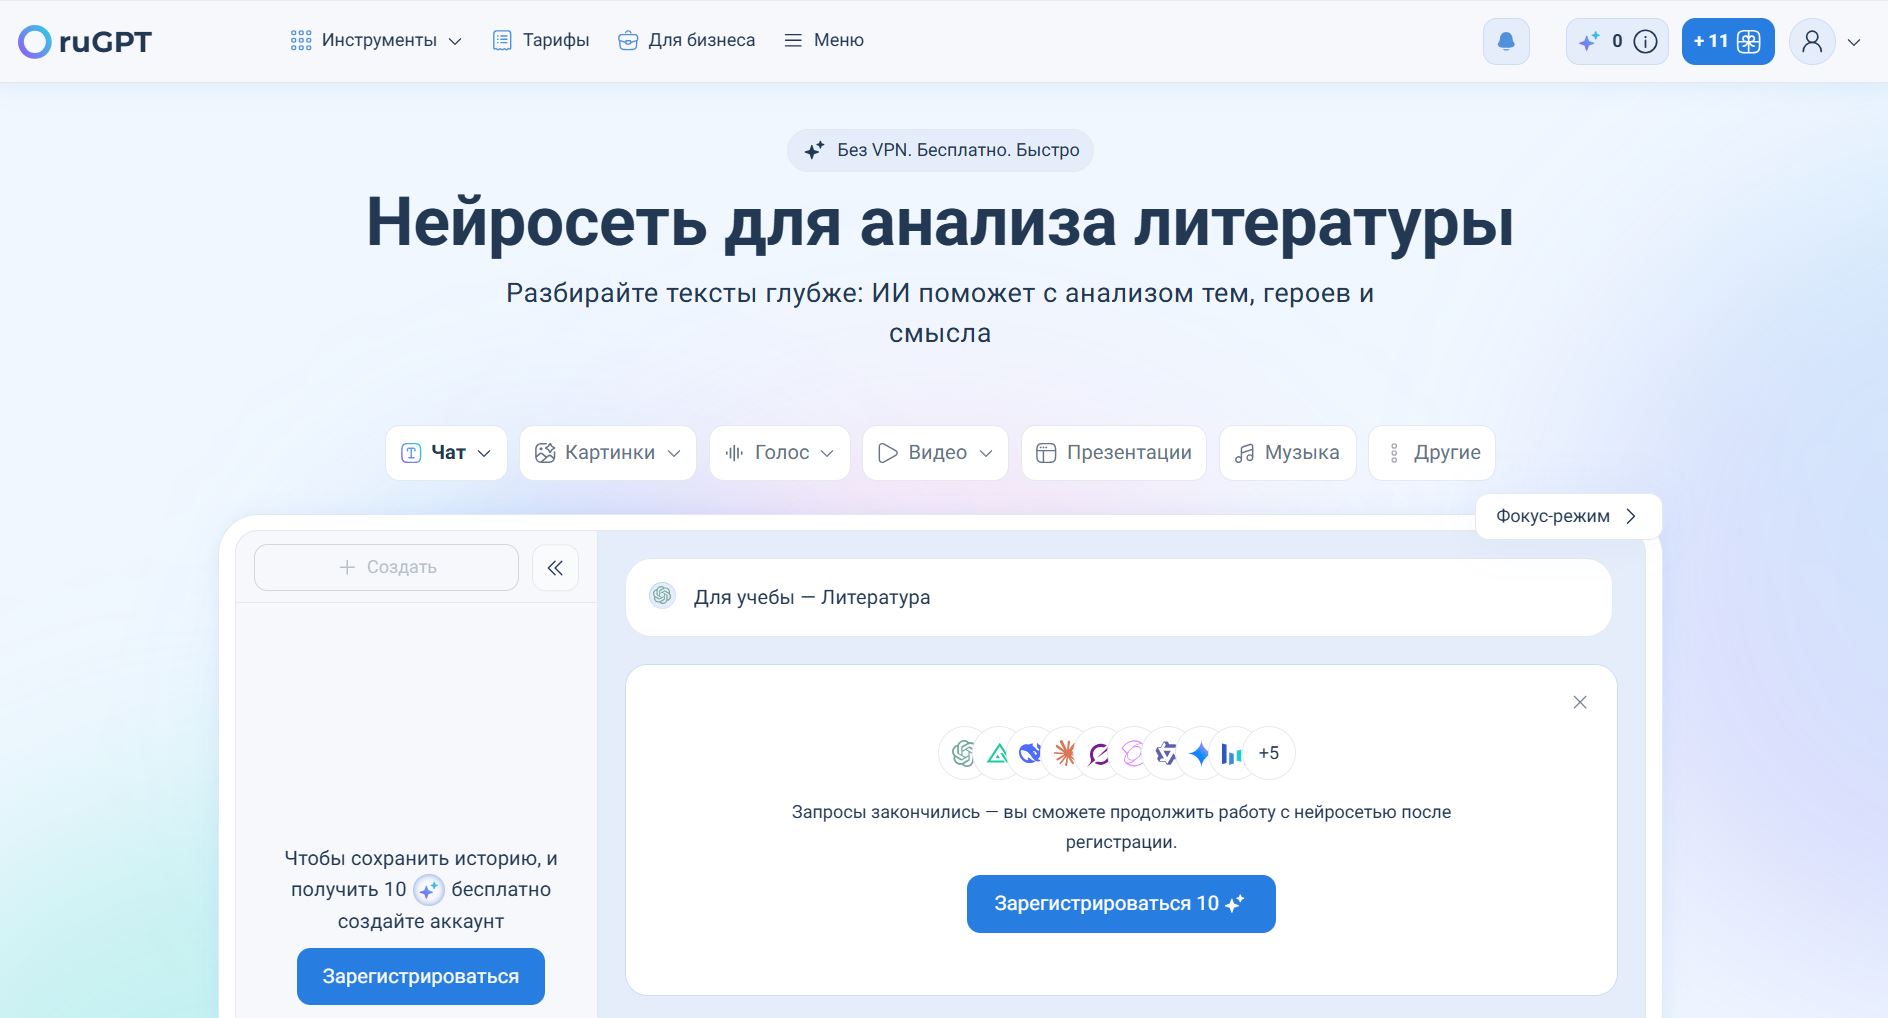Select the Картинки tab
1888x1018 pixels.
pos(608,453)
